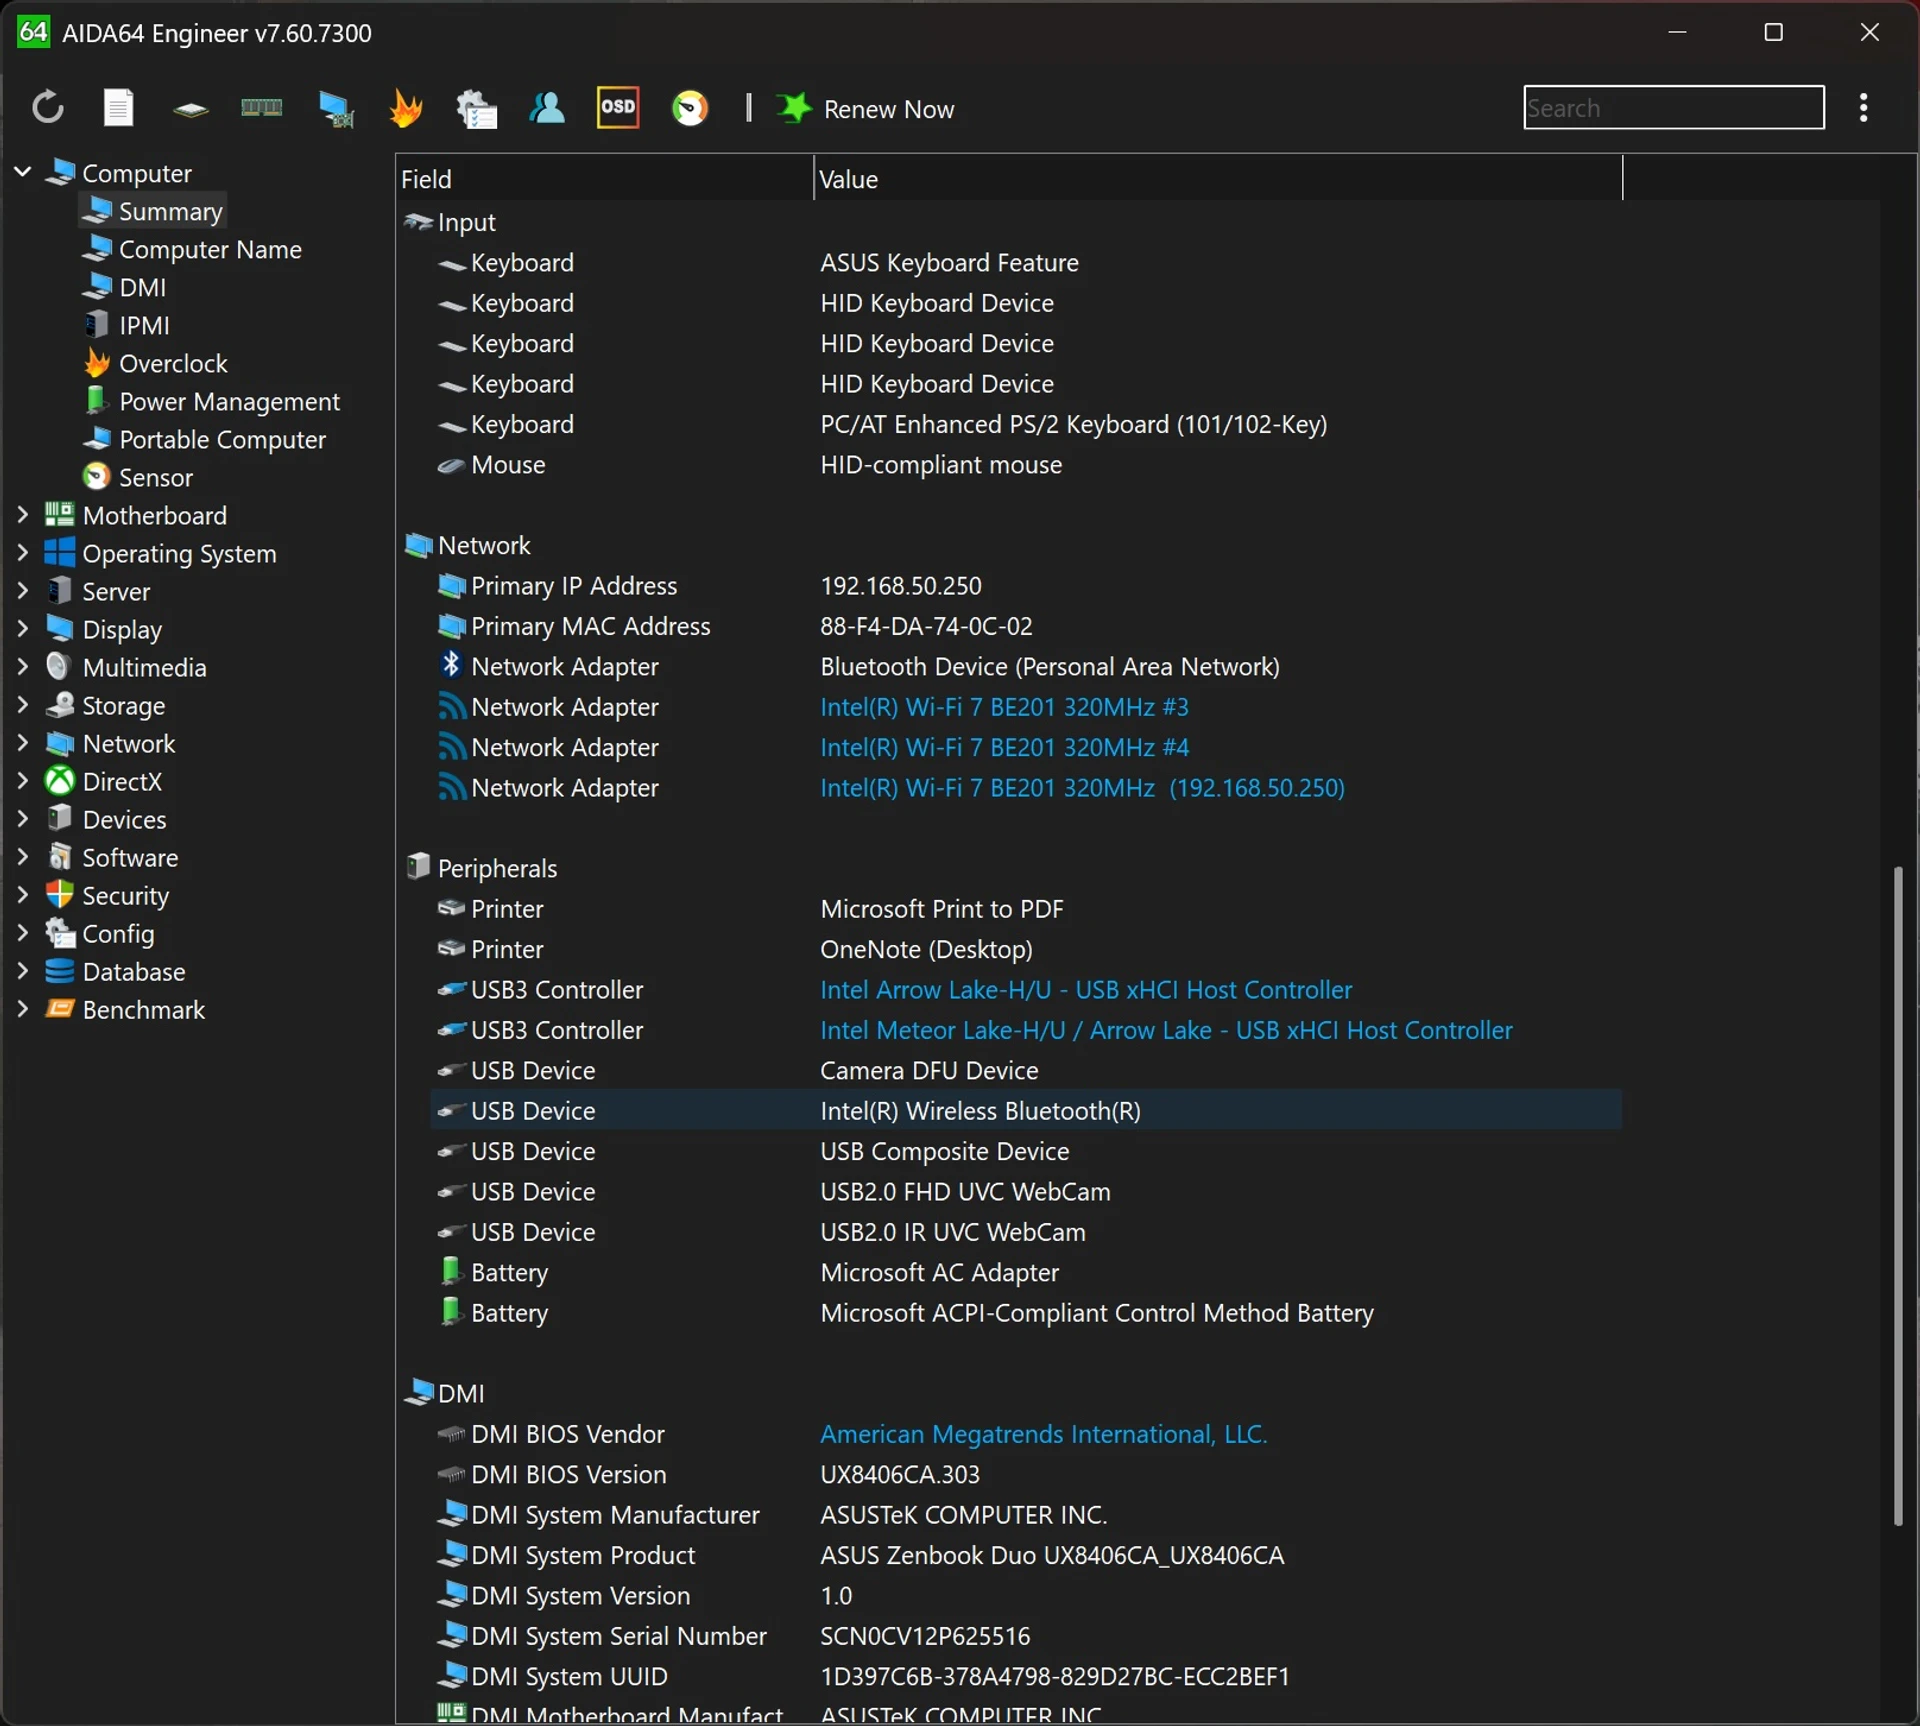
Task: Expand the Display tree node
Action: pyautogui.click(x=22, y=629)
